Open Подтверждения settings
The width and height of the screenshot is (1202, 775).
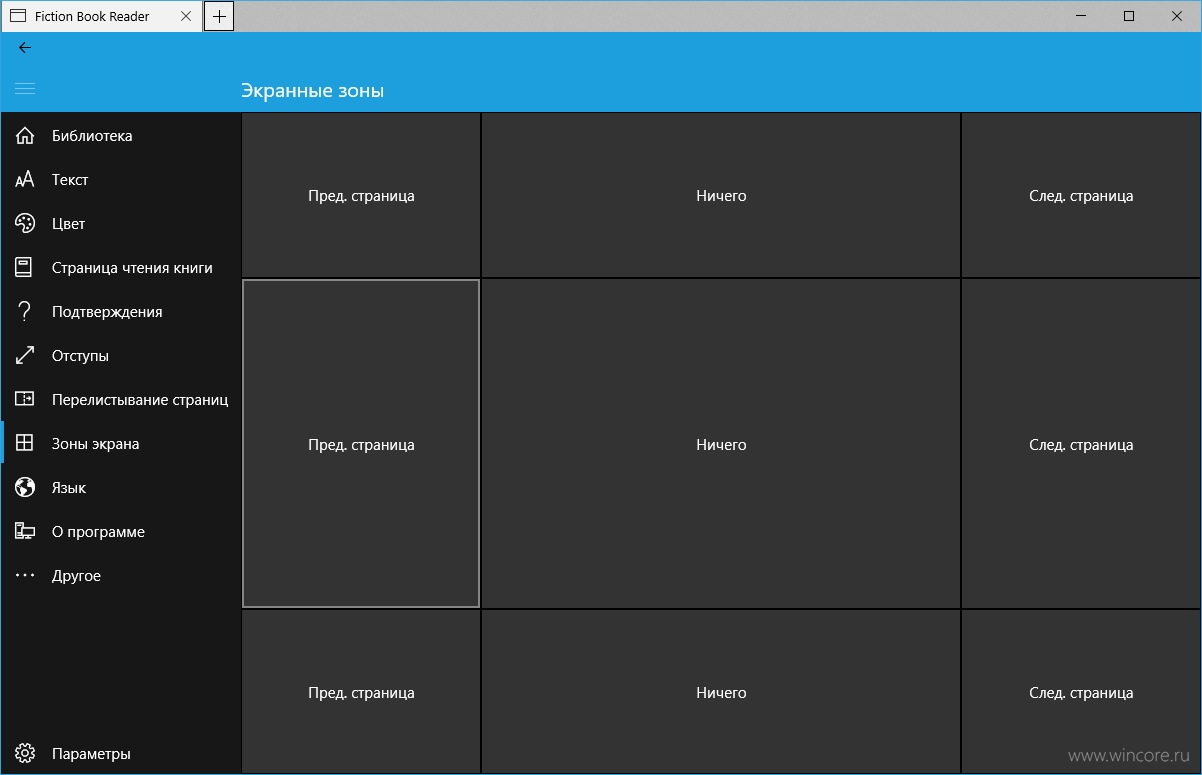121,312
